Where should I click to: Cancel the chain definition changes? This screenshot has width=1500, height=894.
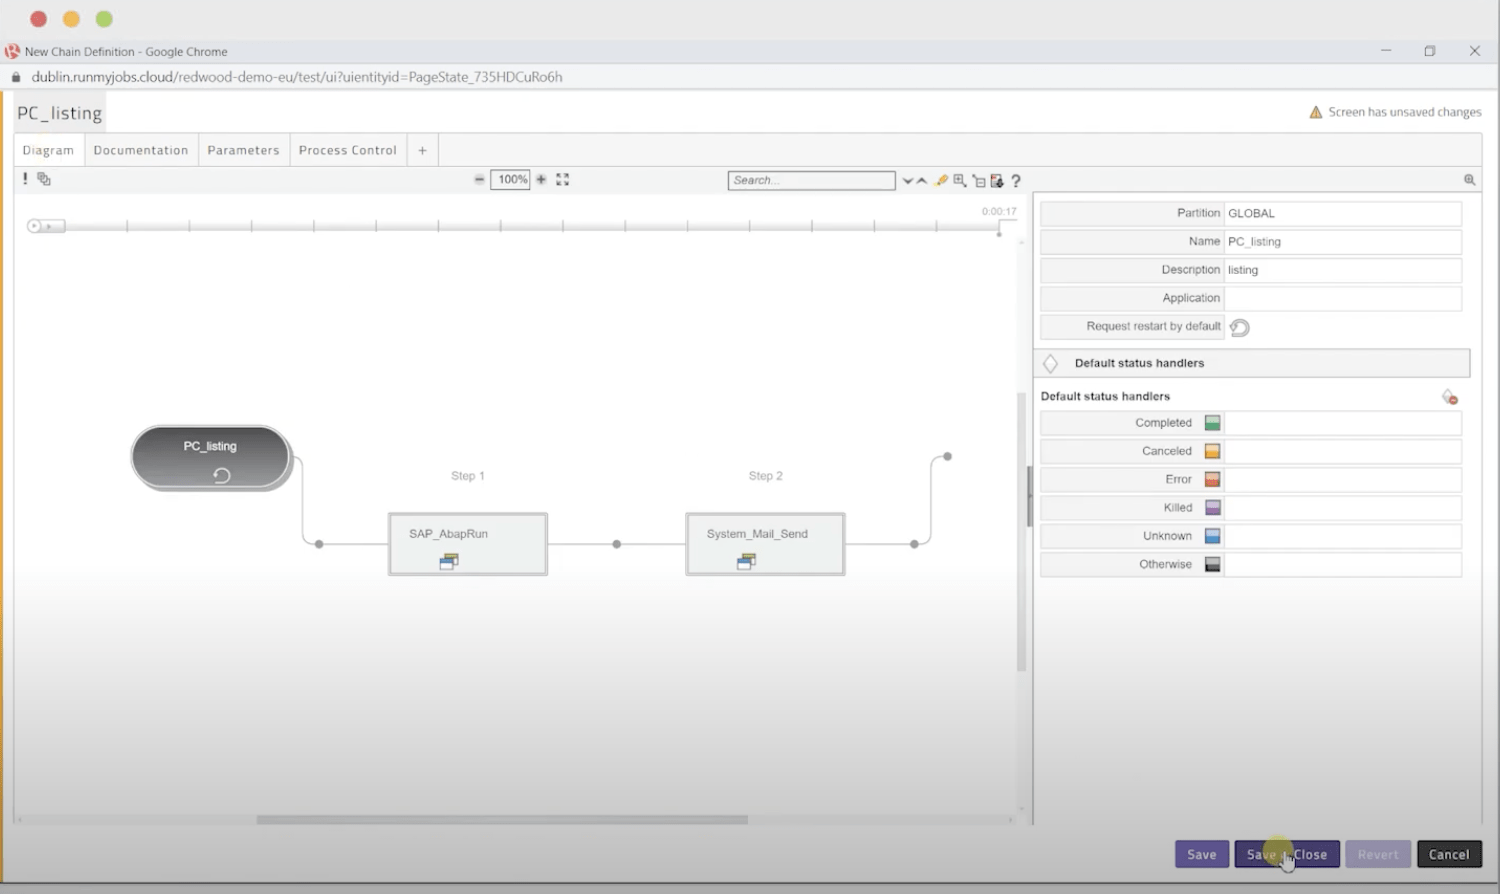tap(1448, 854)
